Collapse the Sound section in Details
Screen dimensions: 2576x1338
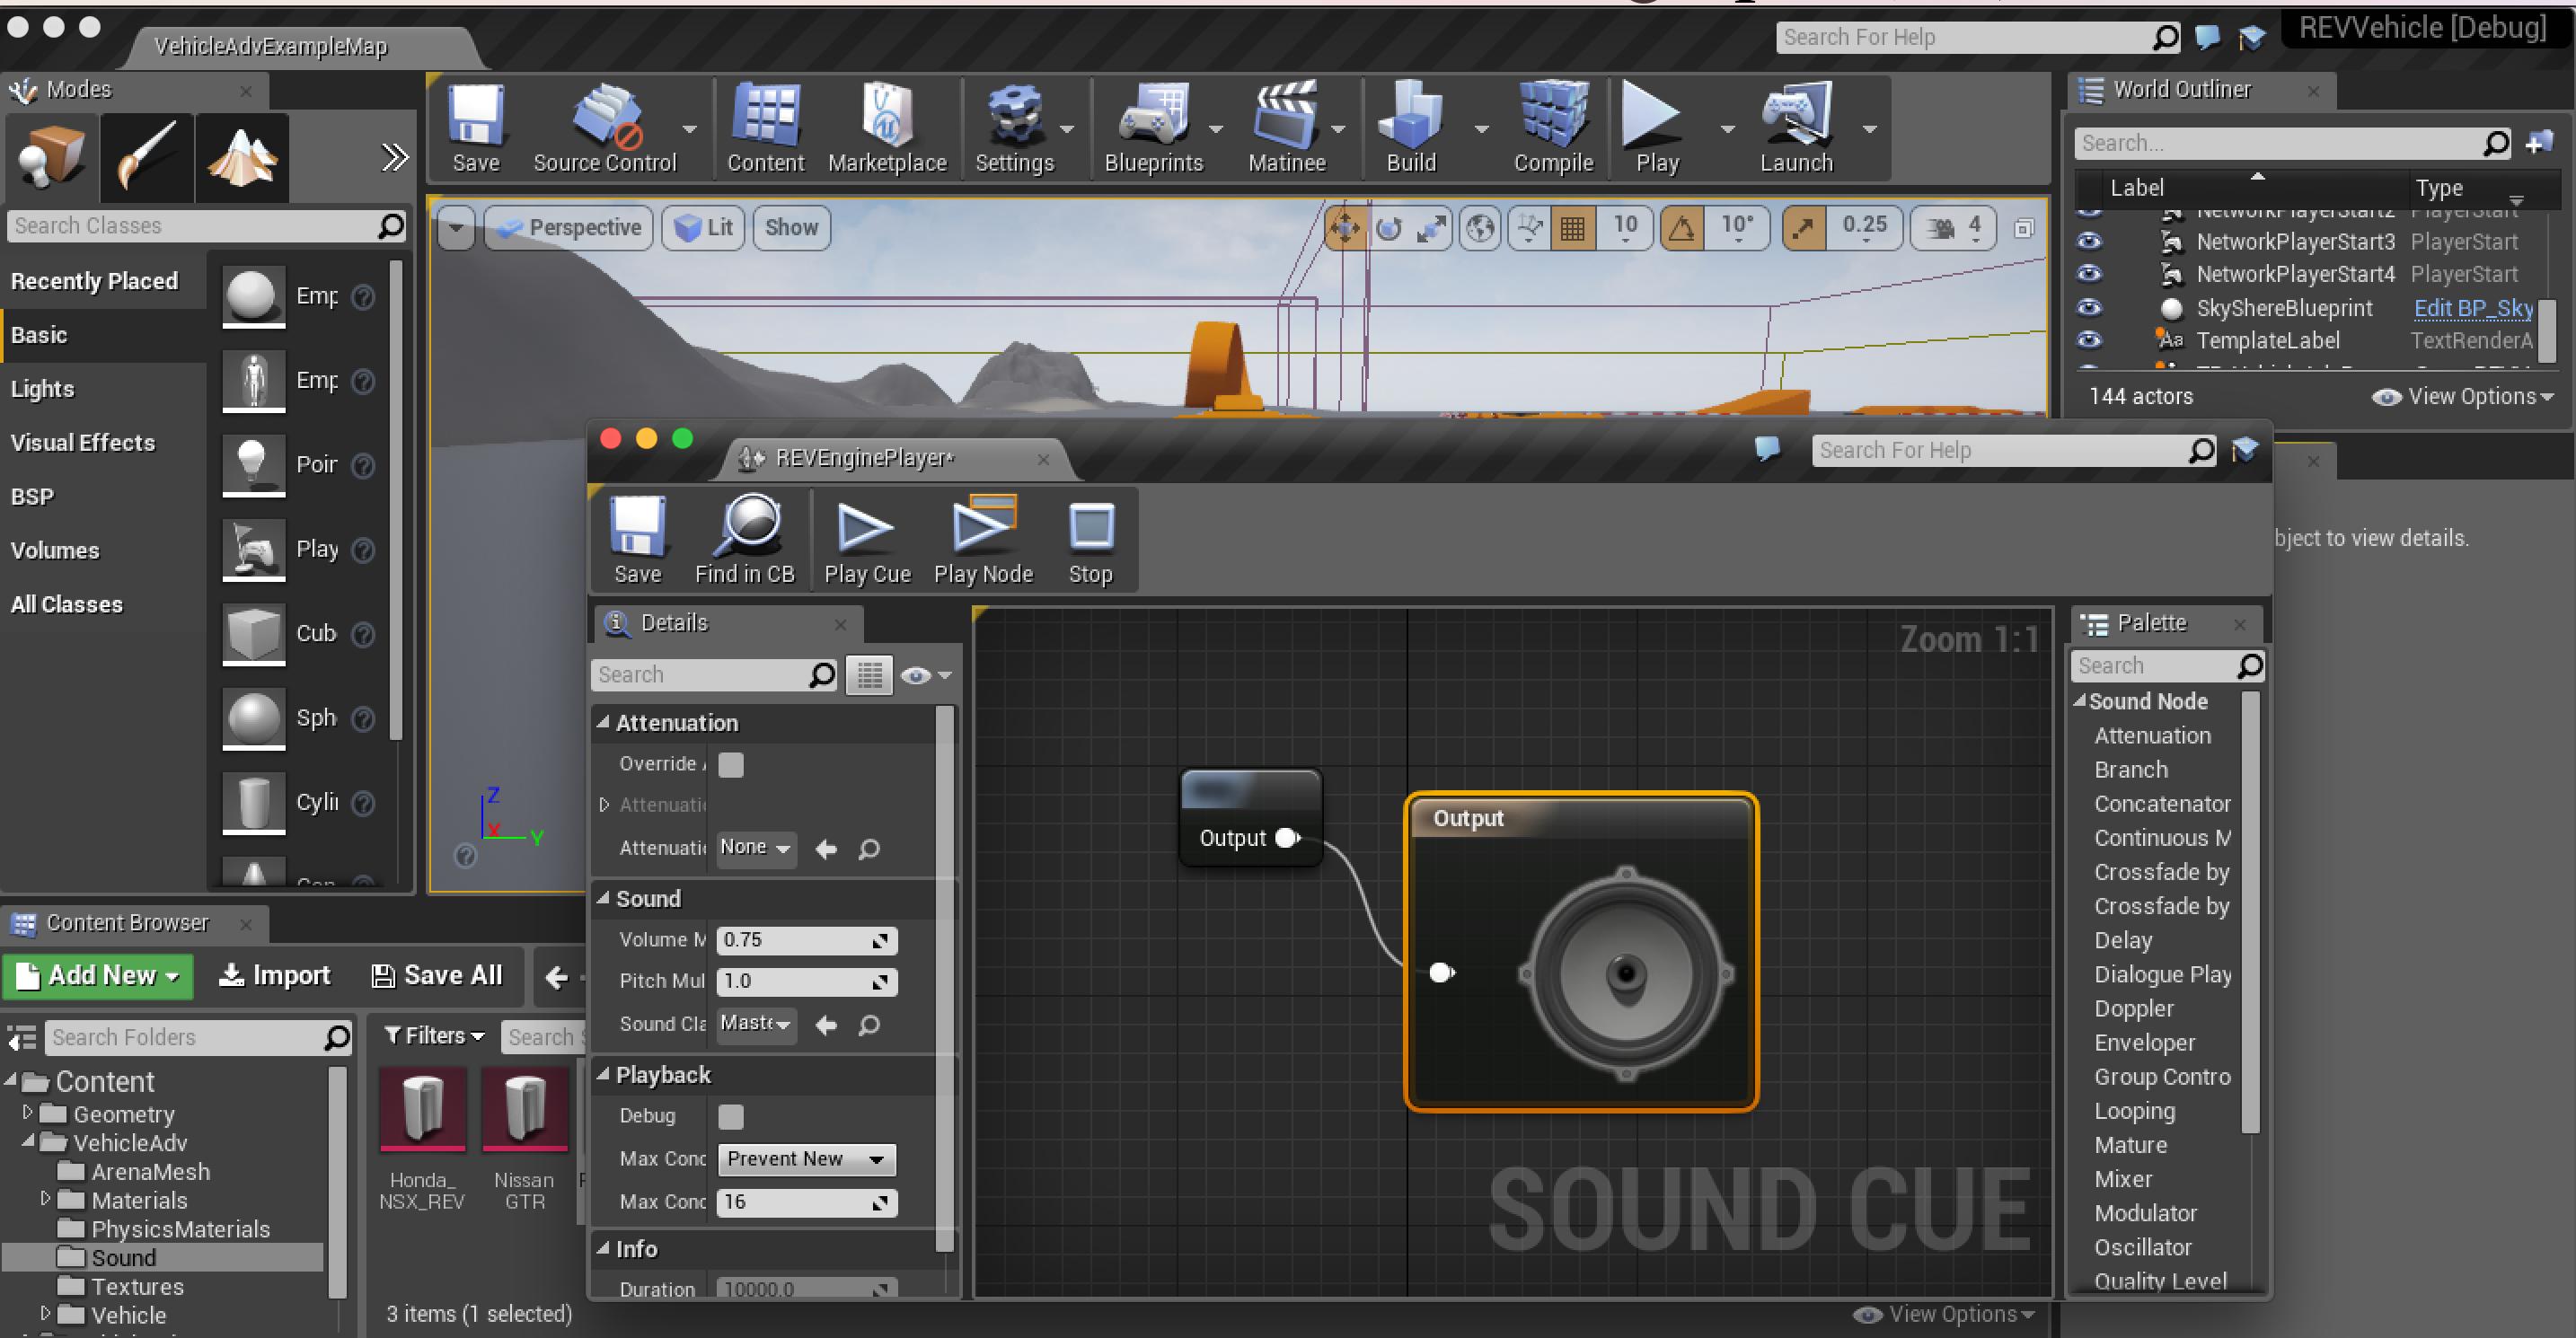603,898
